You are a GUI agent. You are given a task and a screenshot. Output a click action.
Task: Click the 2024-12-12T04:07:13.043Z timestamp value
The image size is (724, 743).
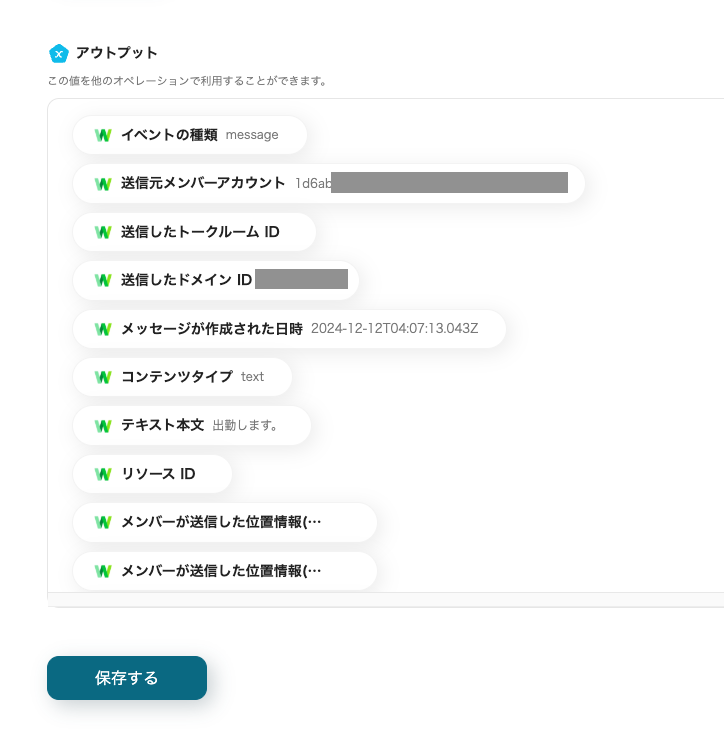tap(395, 328)
